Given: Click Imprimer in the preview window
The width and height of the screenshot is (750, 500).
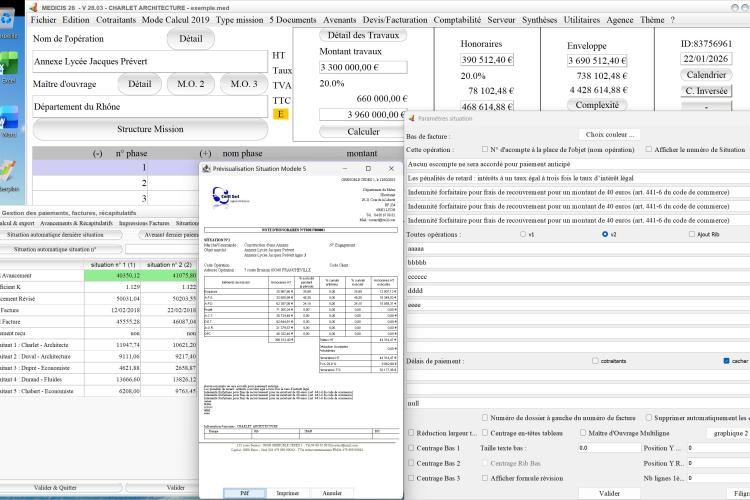Looking at the screenshot, I should [x=287, y=493].
